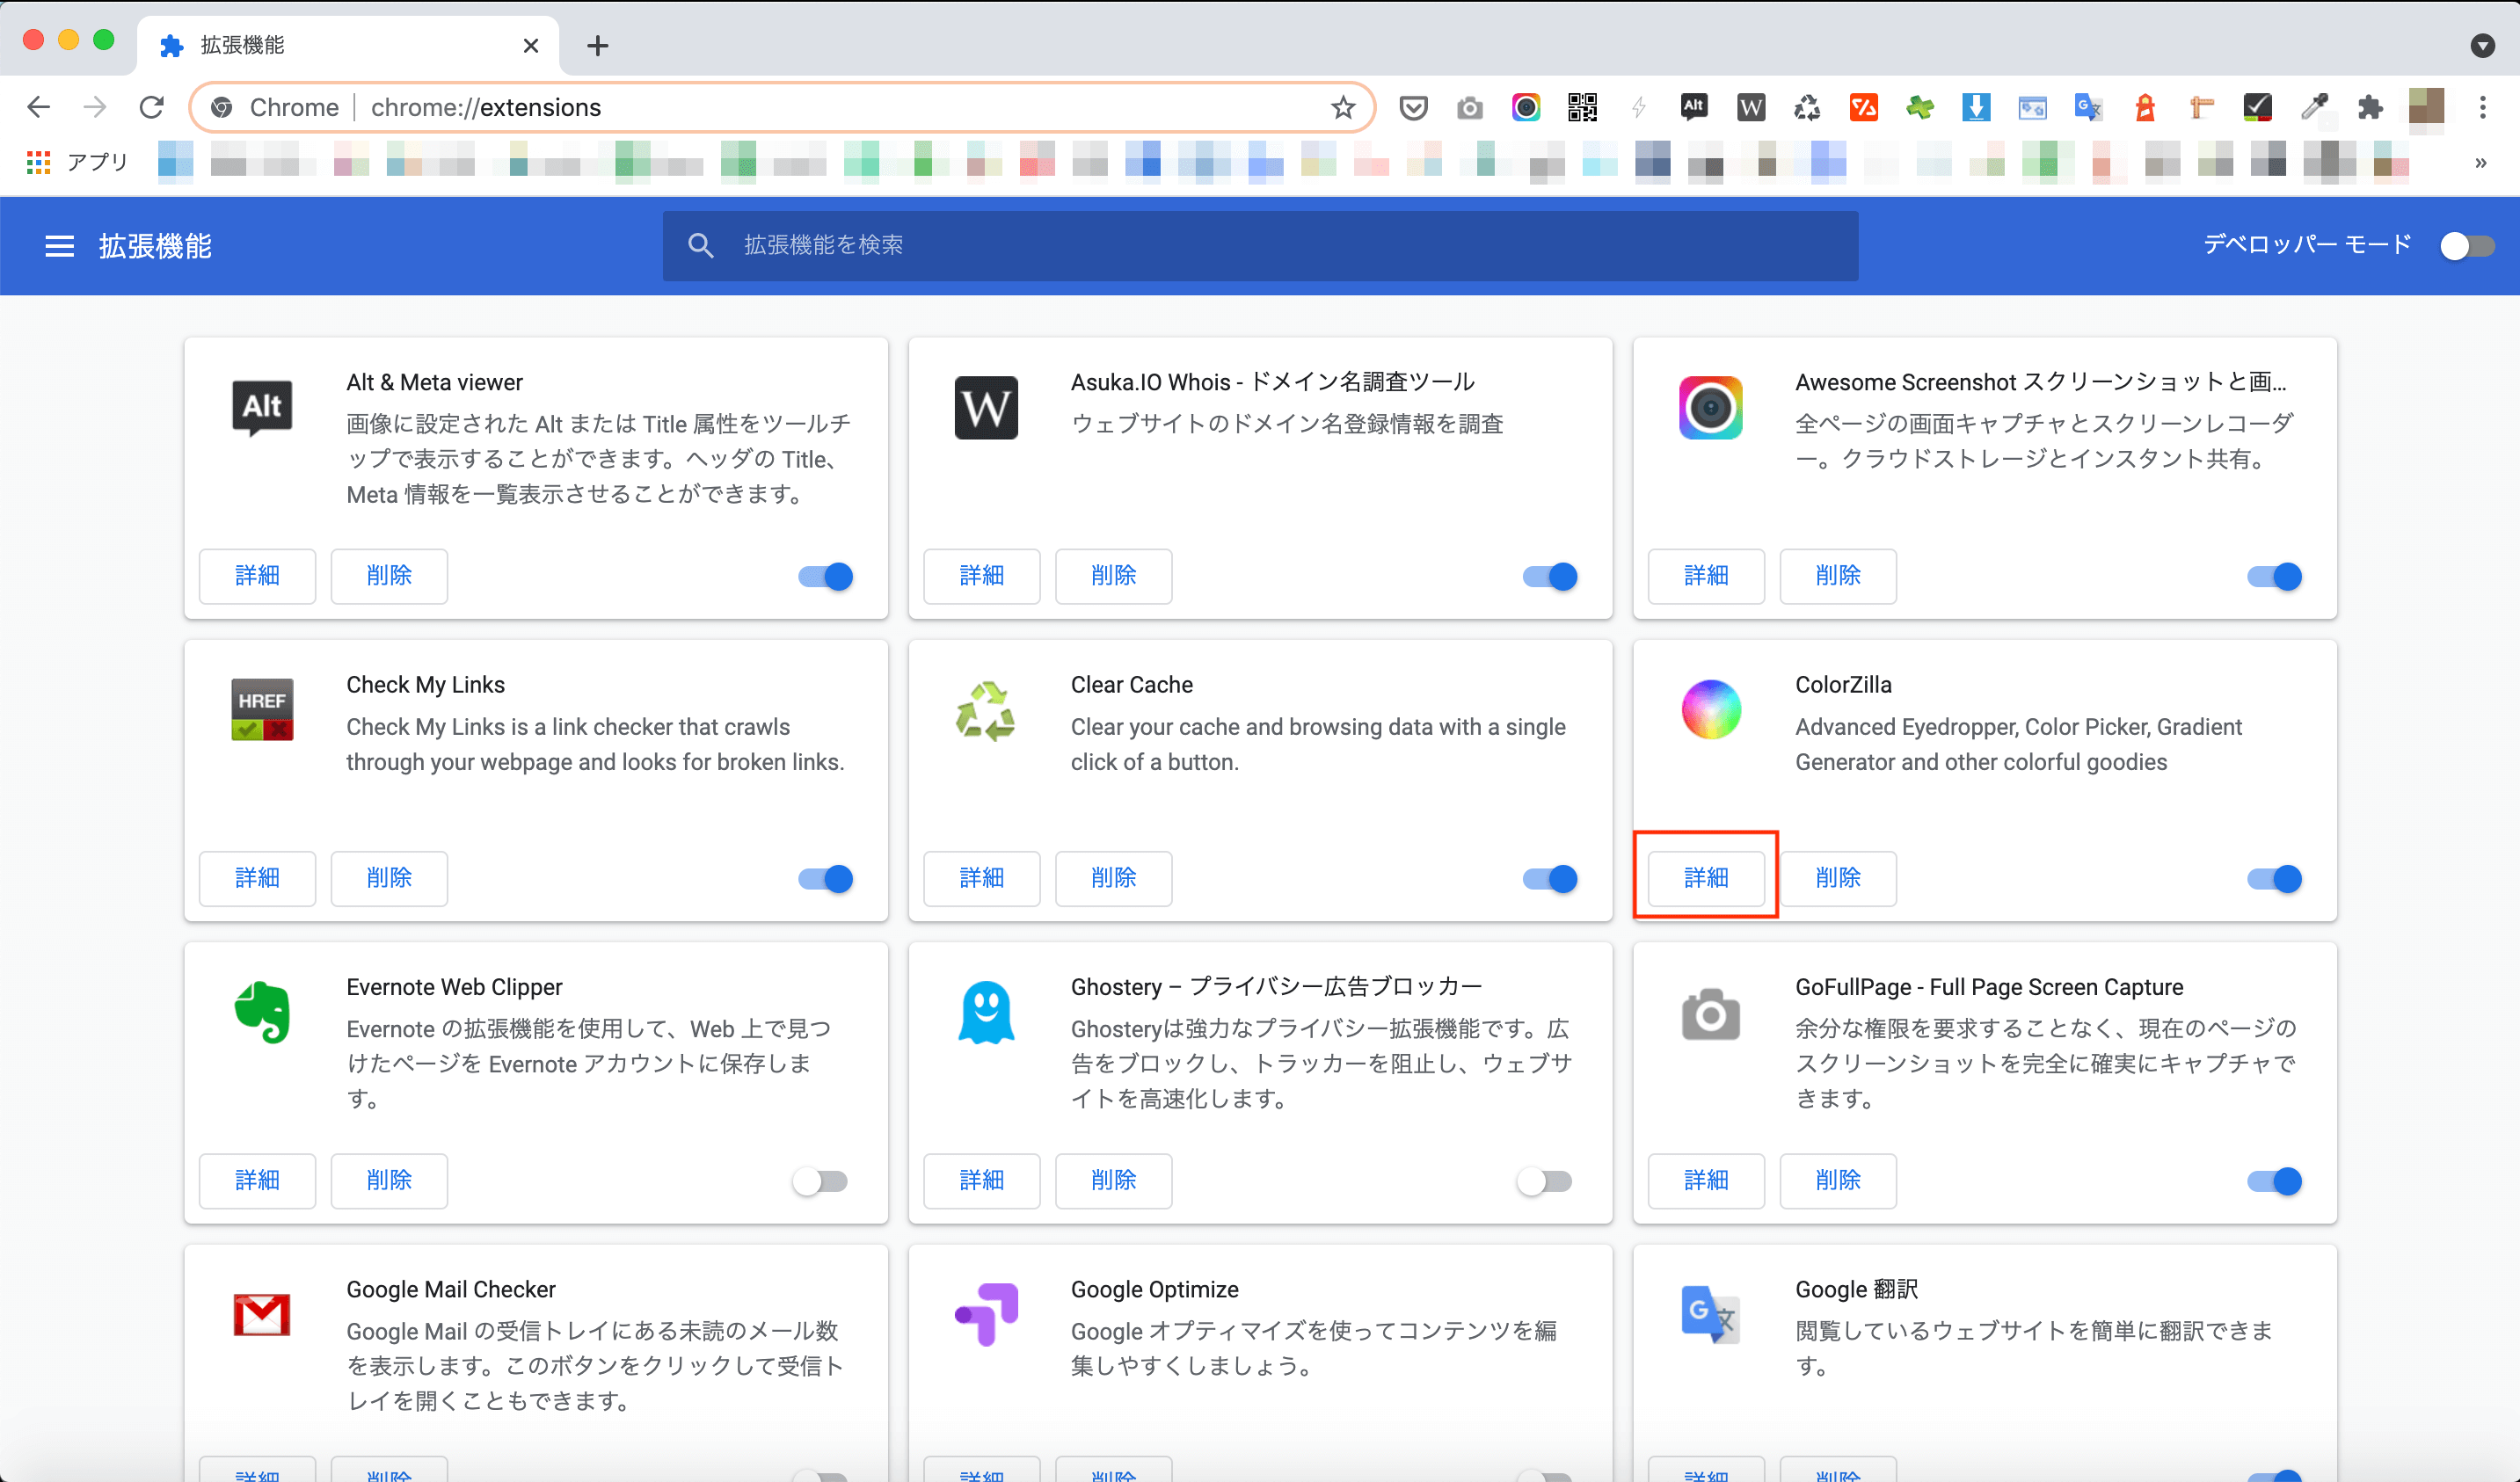Click the GoFullPage camera card icon

click(1711, 1014)
